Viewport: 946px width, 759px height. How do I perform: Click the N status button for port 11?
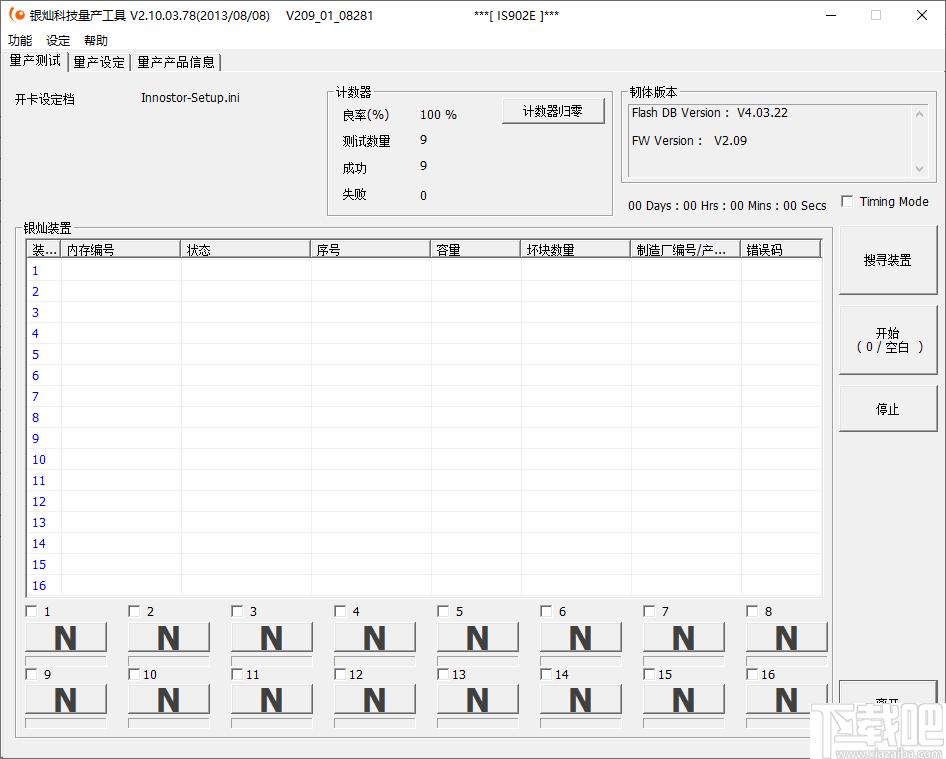(x=271, y=699)
